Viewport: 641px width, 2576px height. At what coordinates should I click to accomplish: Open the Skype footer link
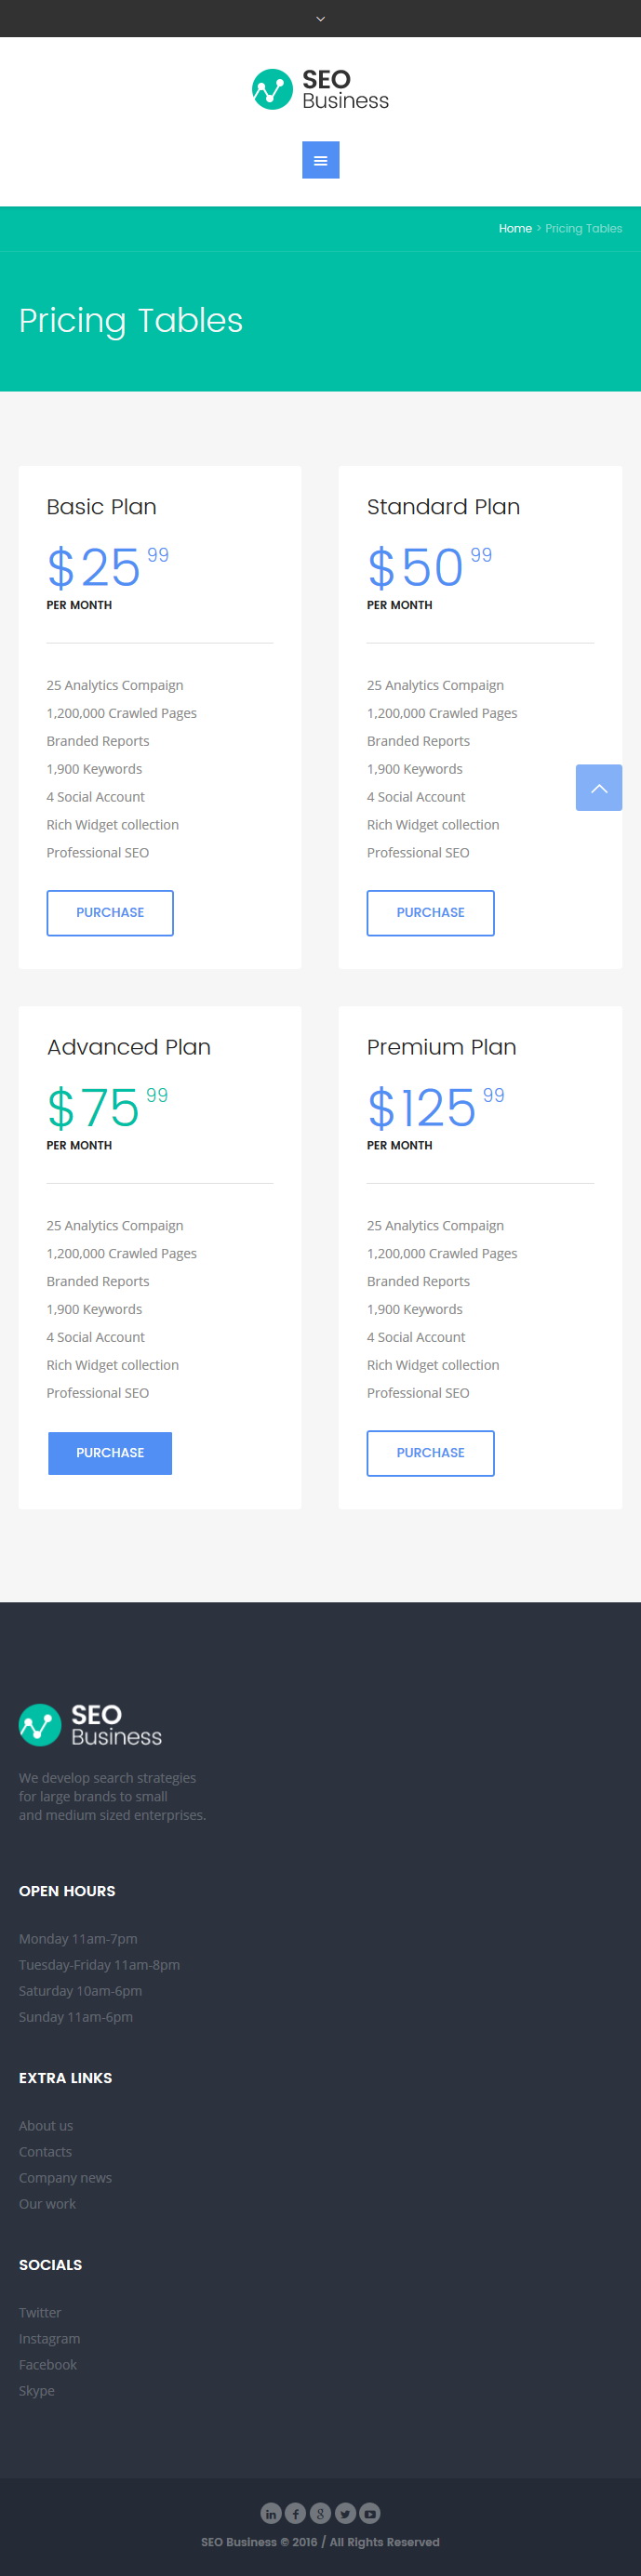(37, 2391)
